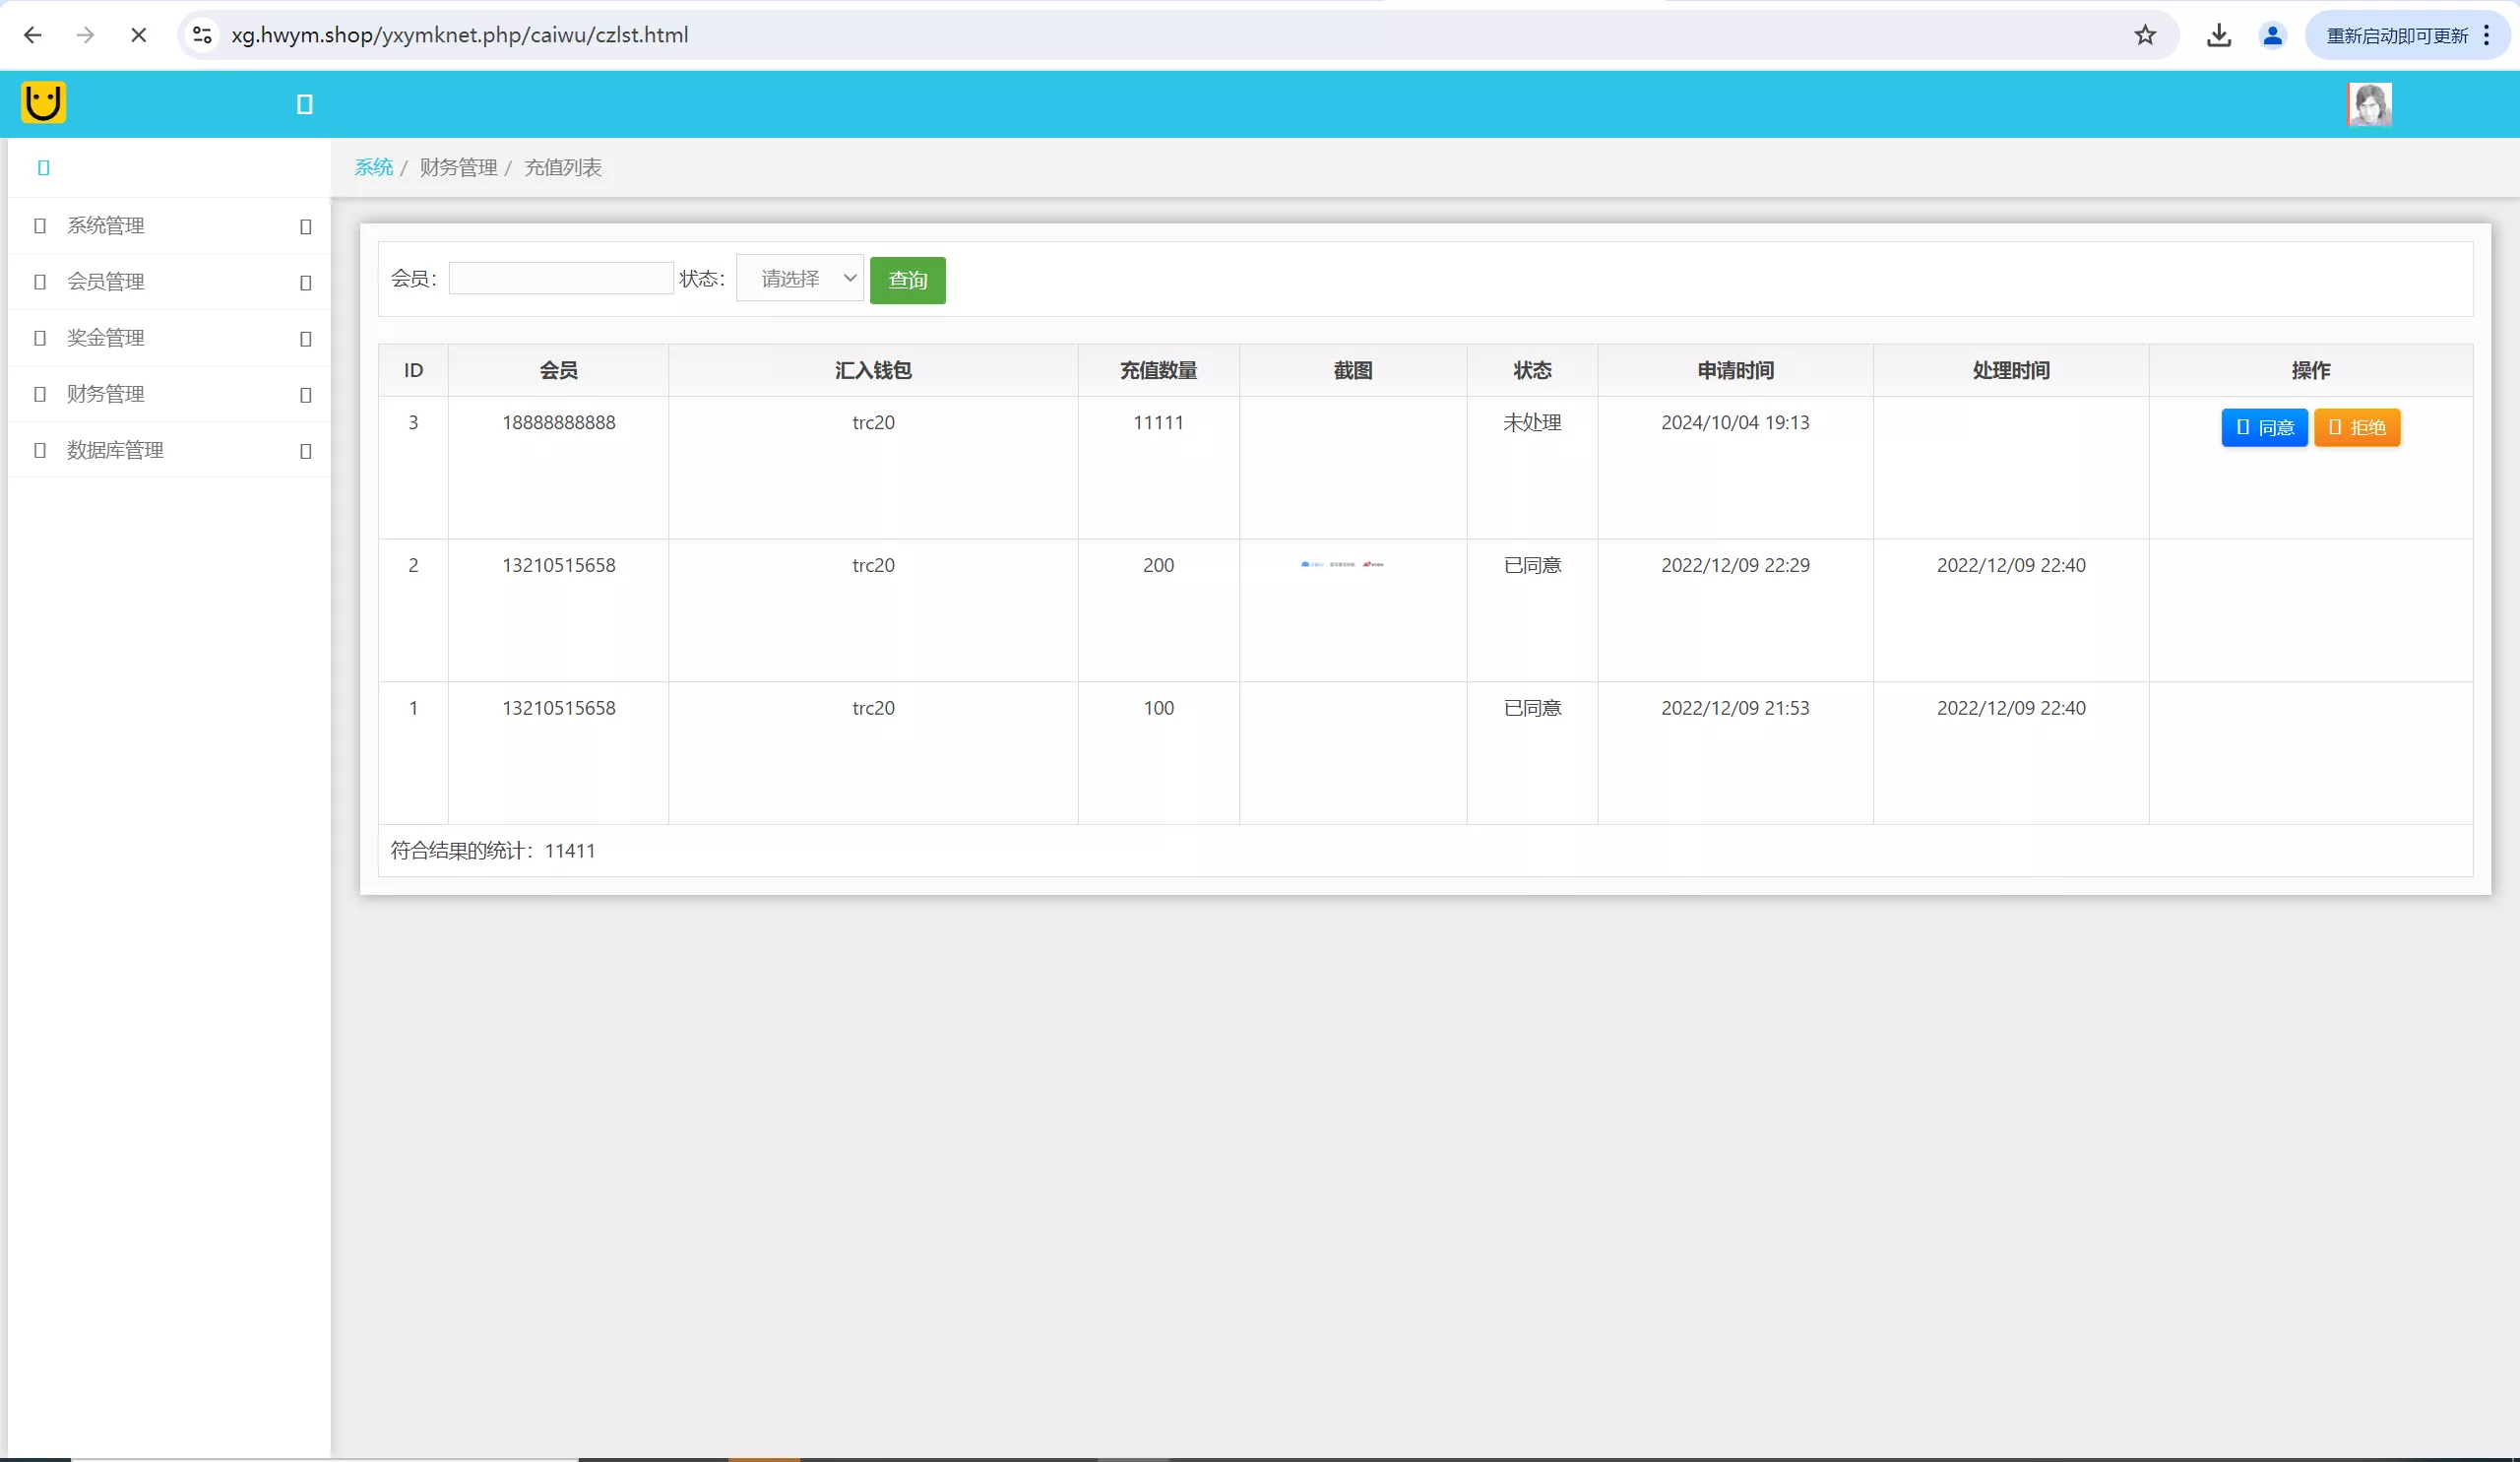Open the 奖金管理 menu item
Screen dimensions: 2520x1462
click(x=105, y=338)
